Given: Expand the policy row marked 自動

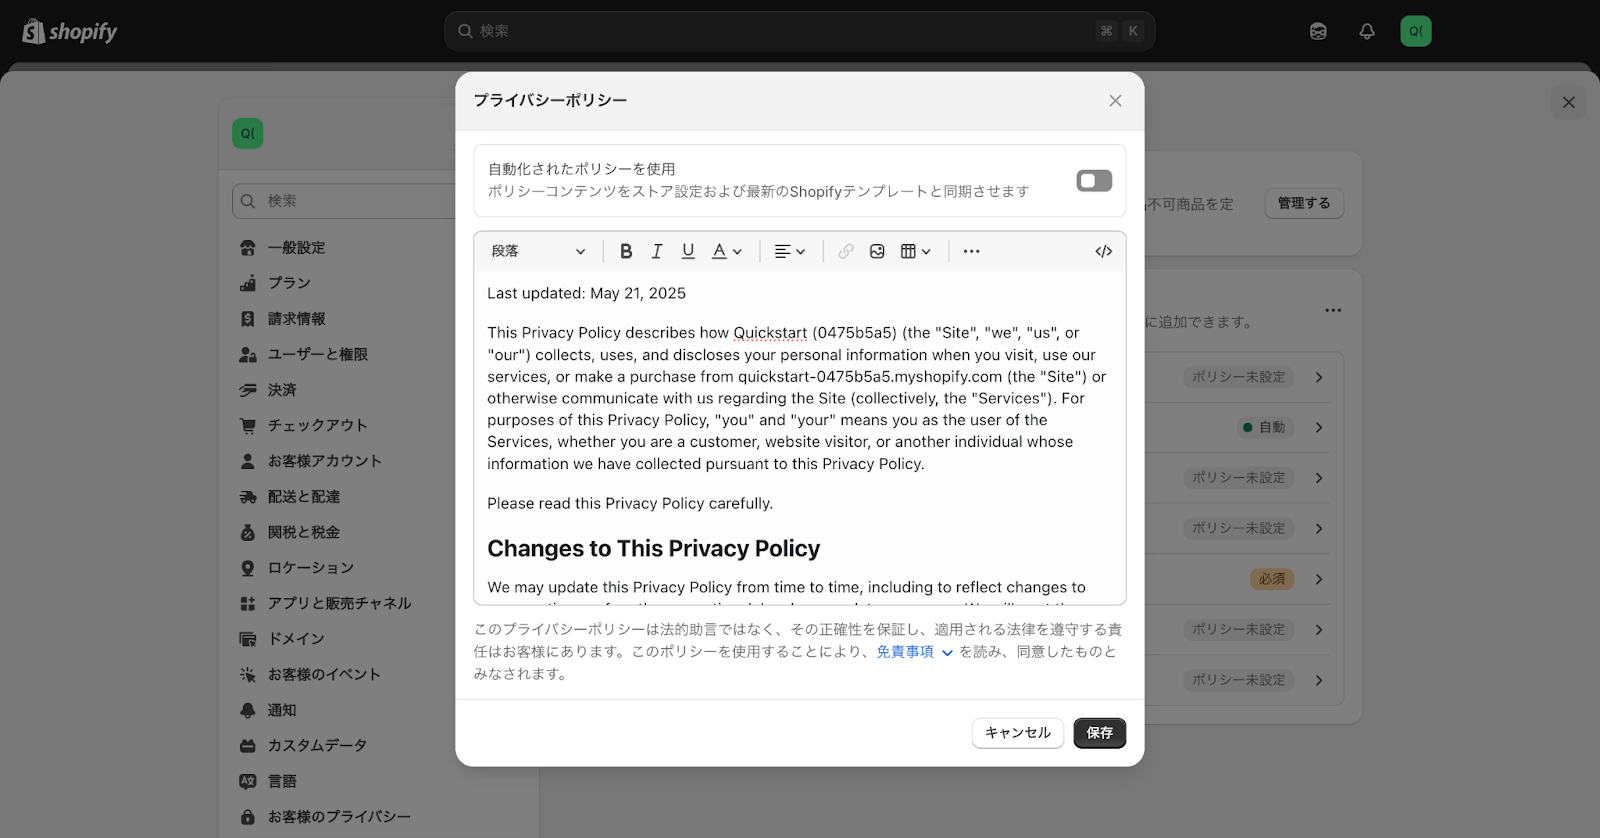Looking at the screenshot, I should pyautogui.click(x=1319, y=427).
